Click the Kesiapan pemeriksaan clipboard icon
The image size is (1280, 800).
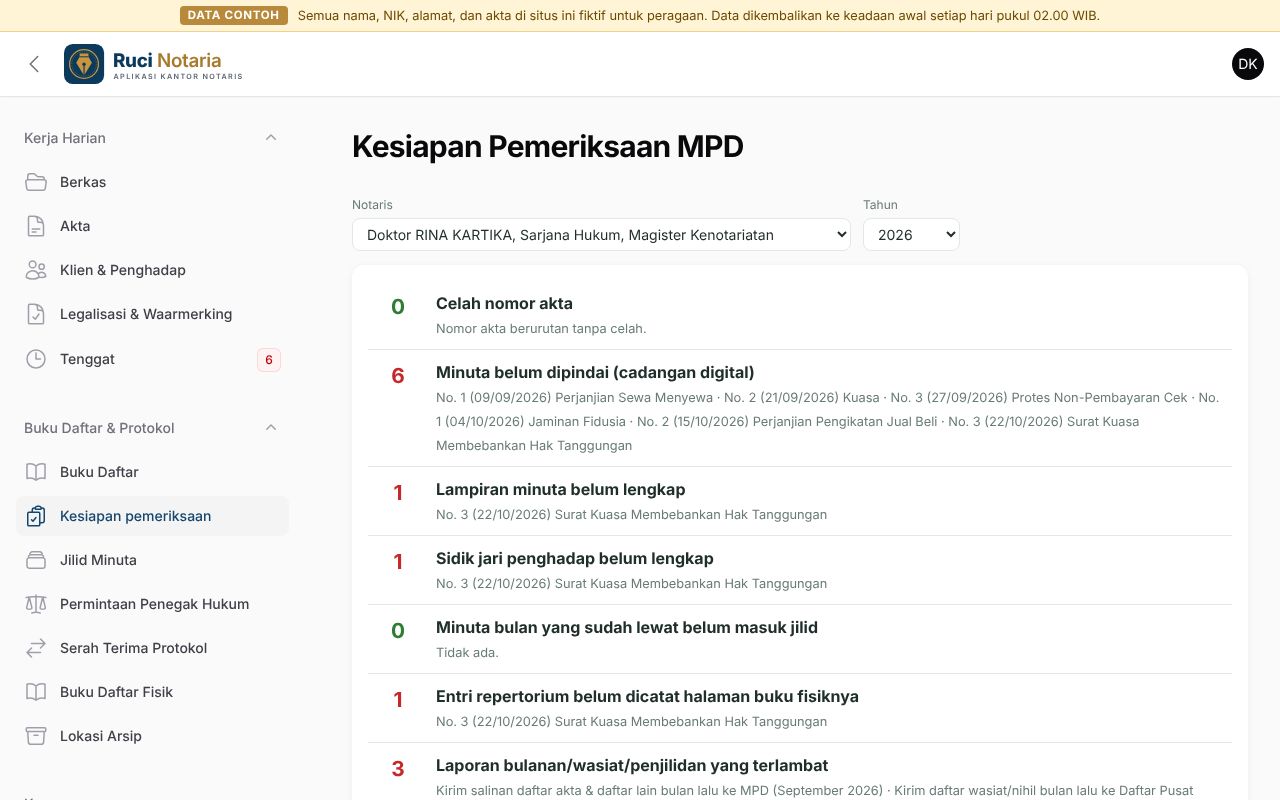click(x=36, y=516)
